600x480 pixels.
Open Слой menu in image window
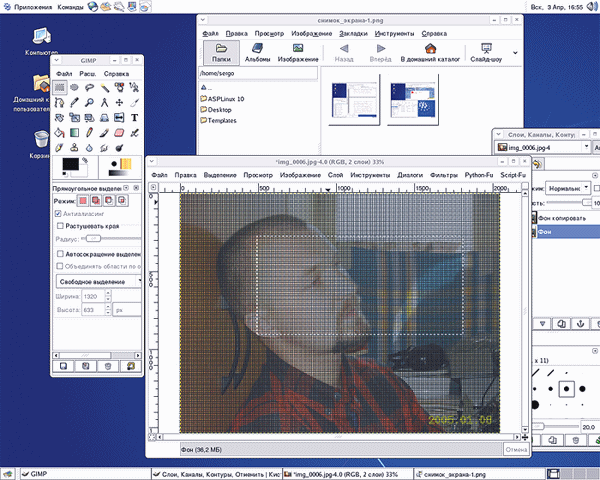(x=335, y=175)
